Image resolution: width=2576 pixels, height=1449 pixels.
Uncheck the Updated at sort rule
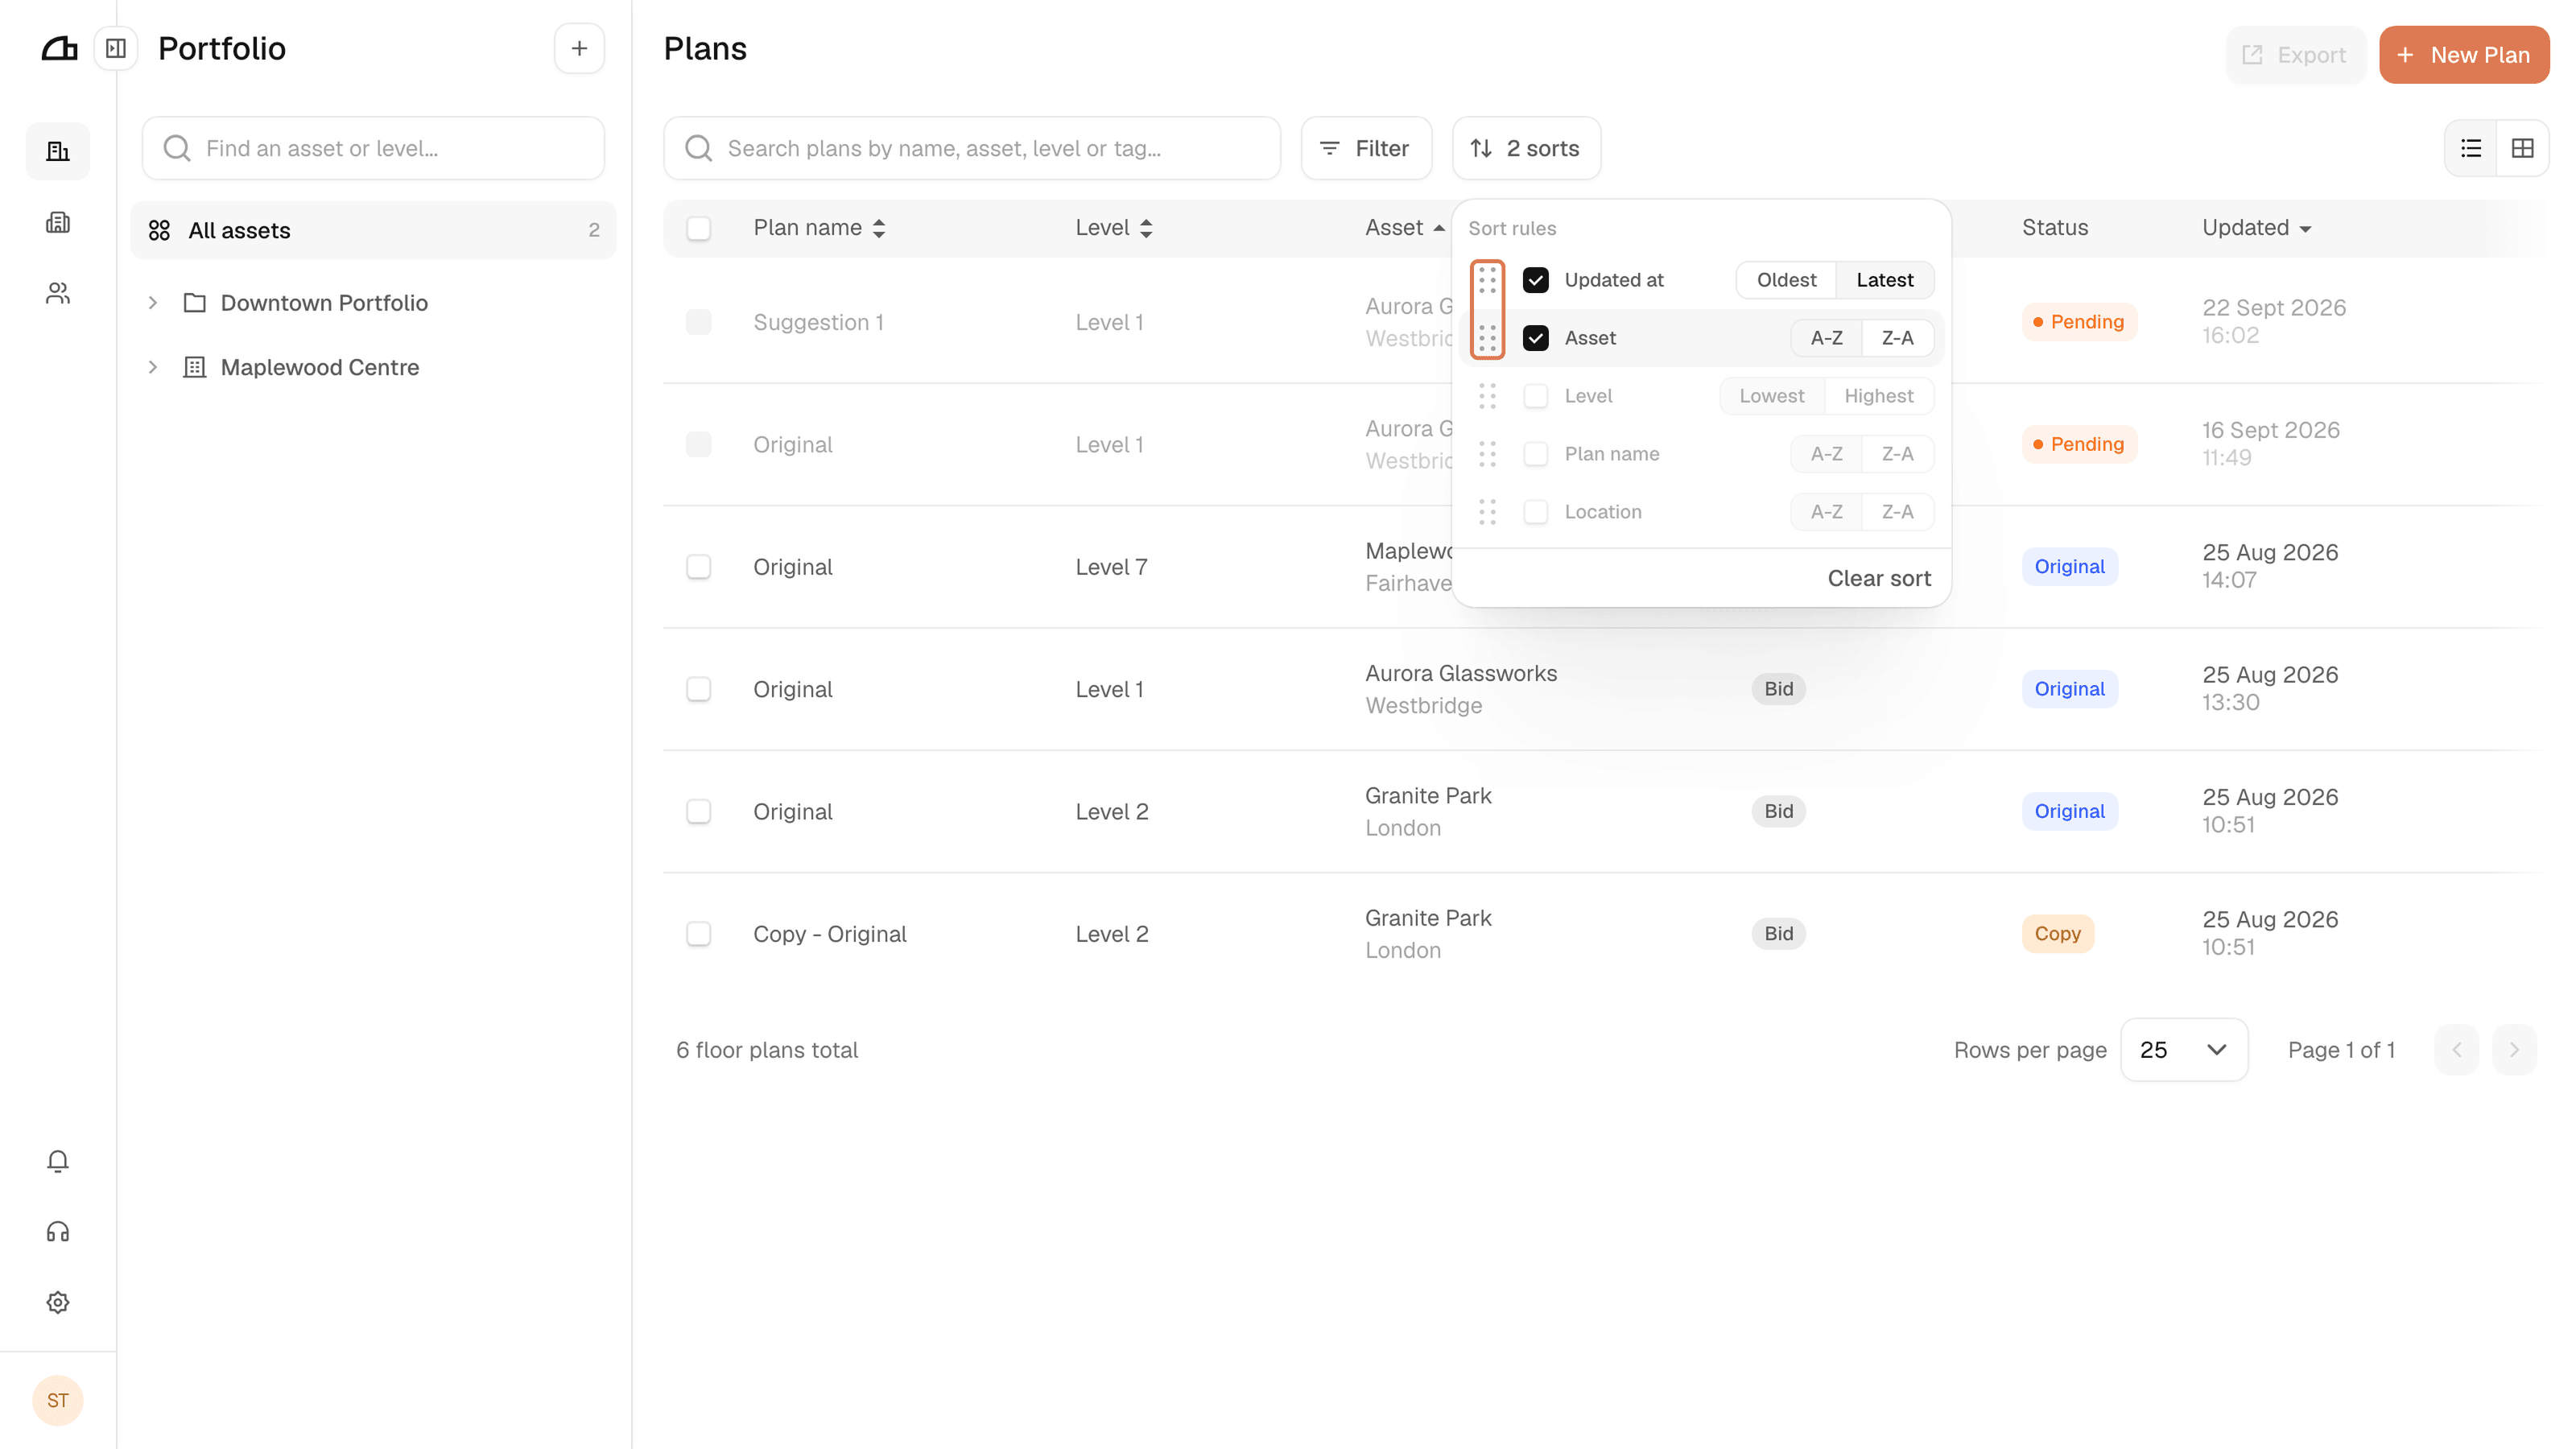[1536, 280]
